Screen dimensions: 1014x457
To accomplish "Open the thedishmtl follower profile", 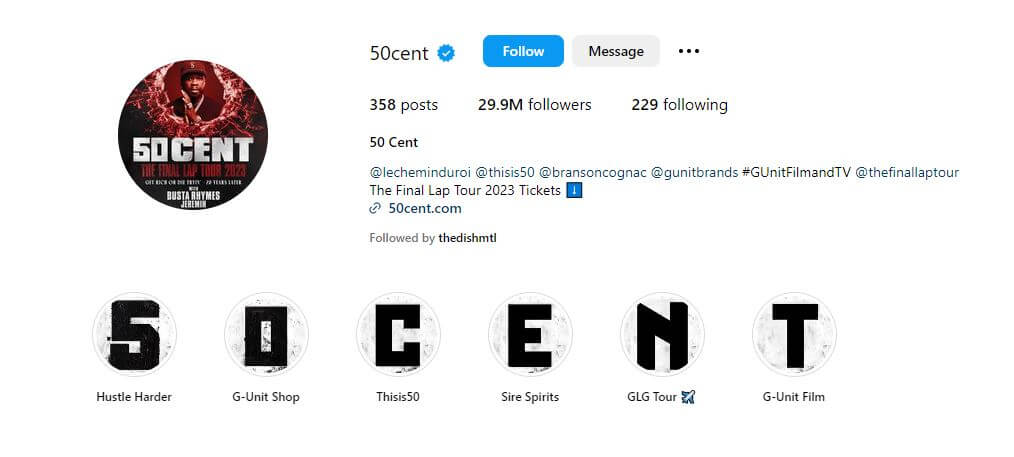I will click(468, 238).
